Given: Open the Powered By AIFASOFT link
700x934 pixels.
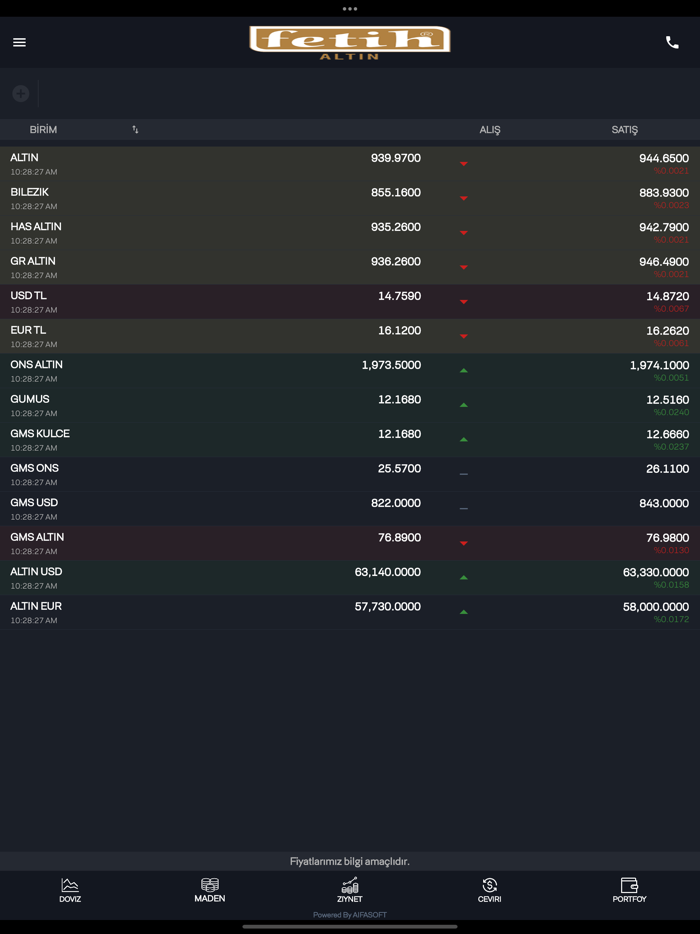Looking at the screenshot, I should (350, 915).
